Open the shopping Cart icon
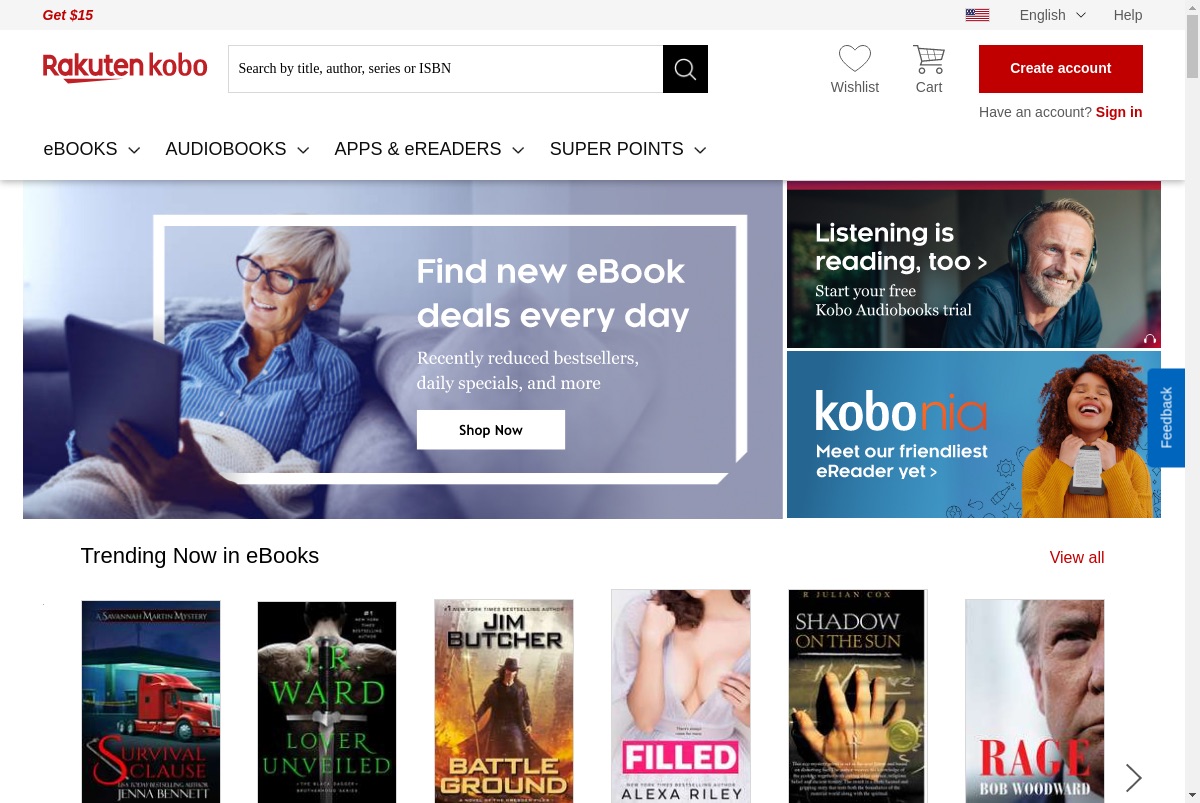Screen dimensions: 1200x803 929,59
